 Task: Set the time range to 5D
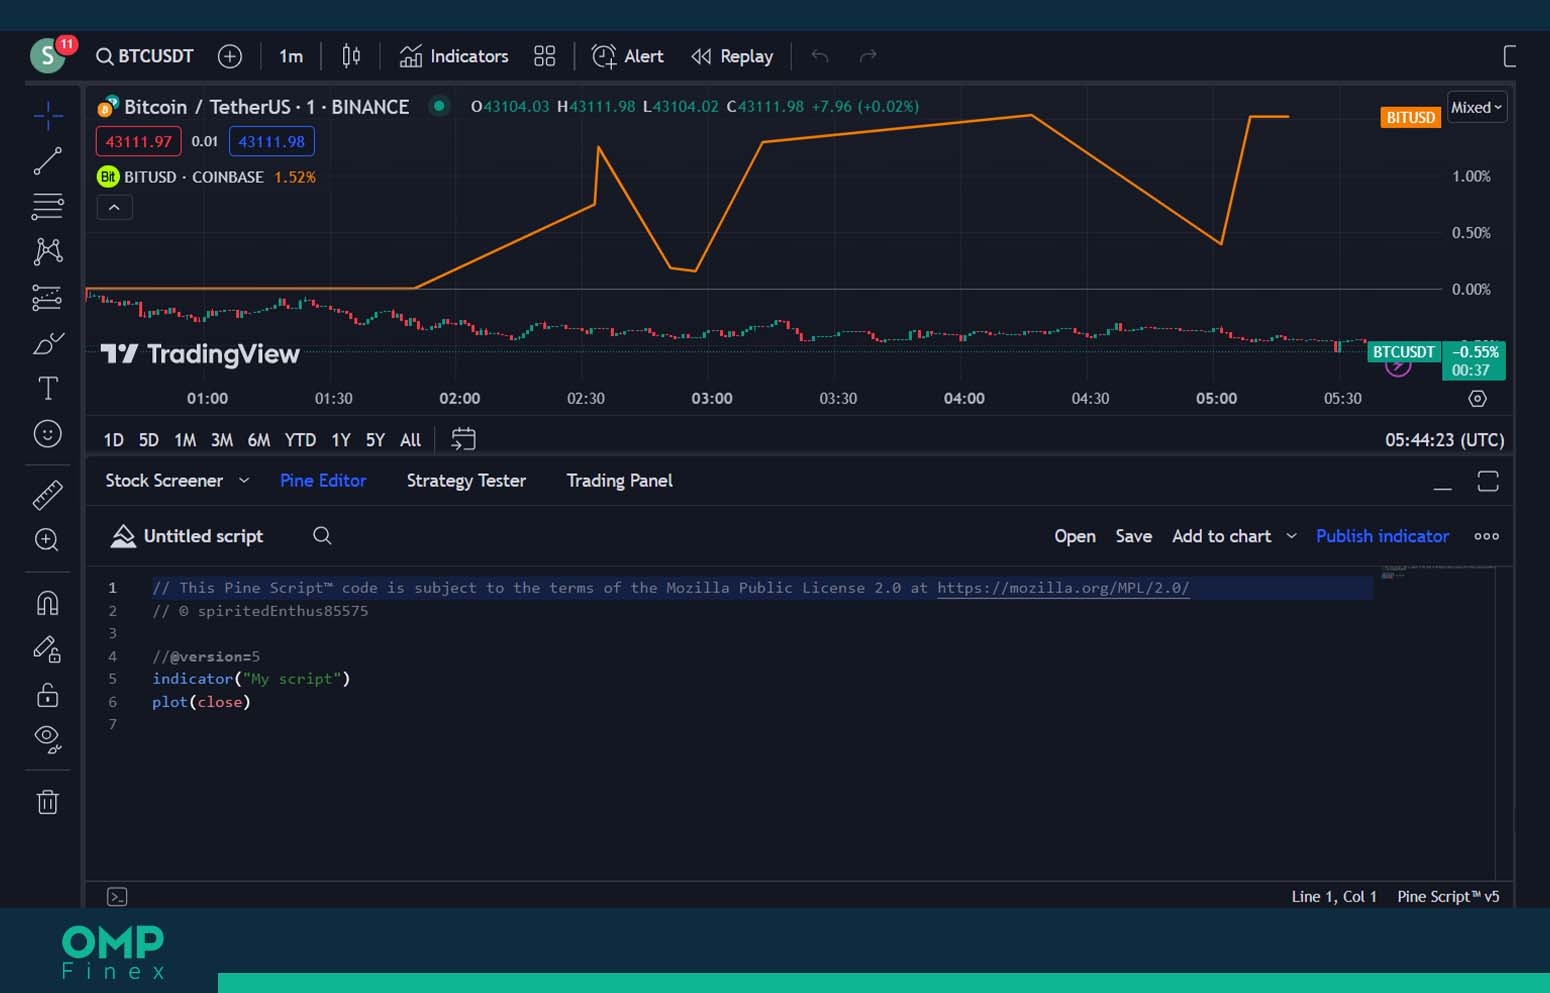(x=149, y=440)
